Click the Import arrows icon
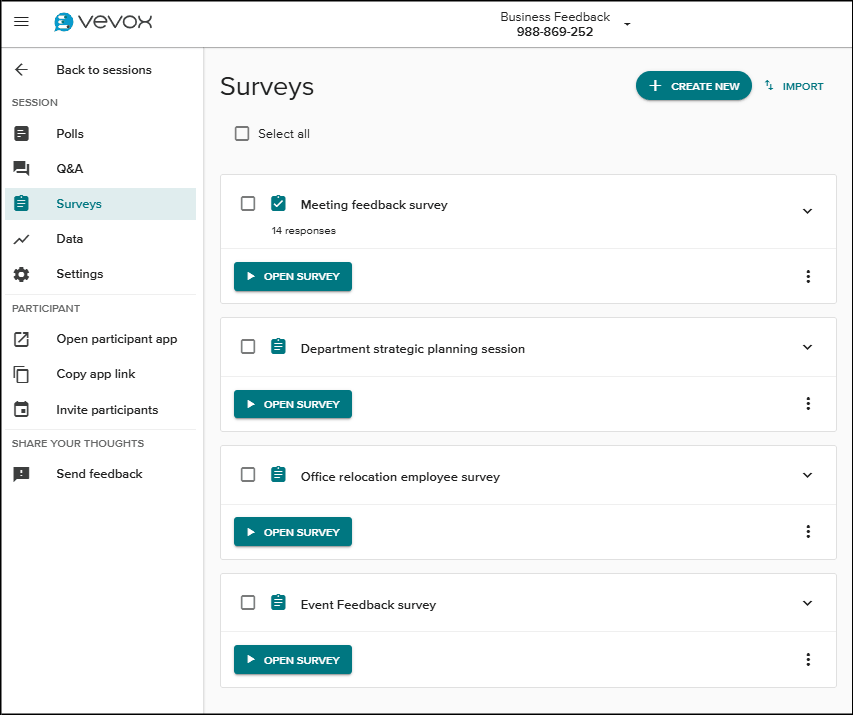This screenshot has height=715, width=853. coord(769,86)
